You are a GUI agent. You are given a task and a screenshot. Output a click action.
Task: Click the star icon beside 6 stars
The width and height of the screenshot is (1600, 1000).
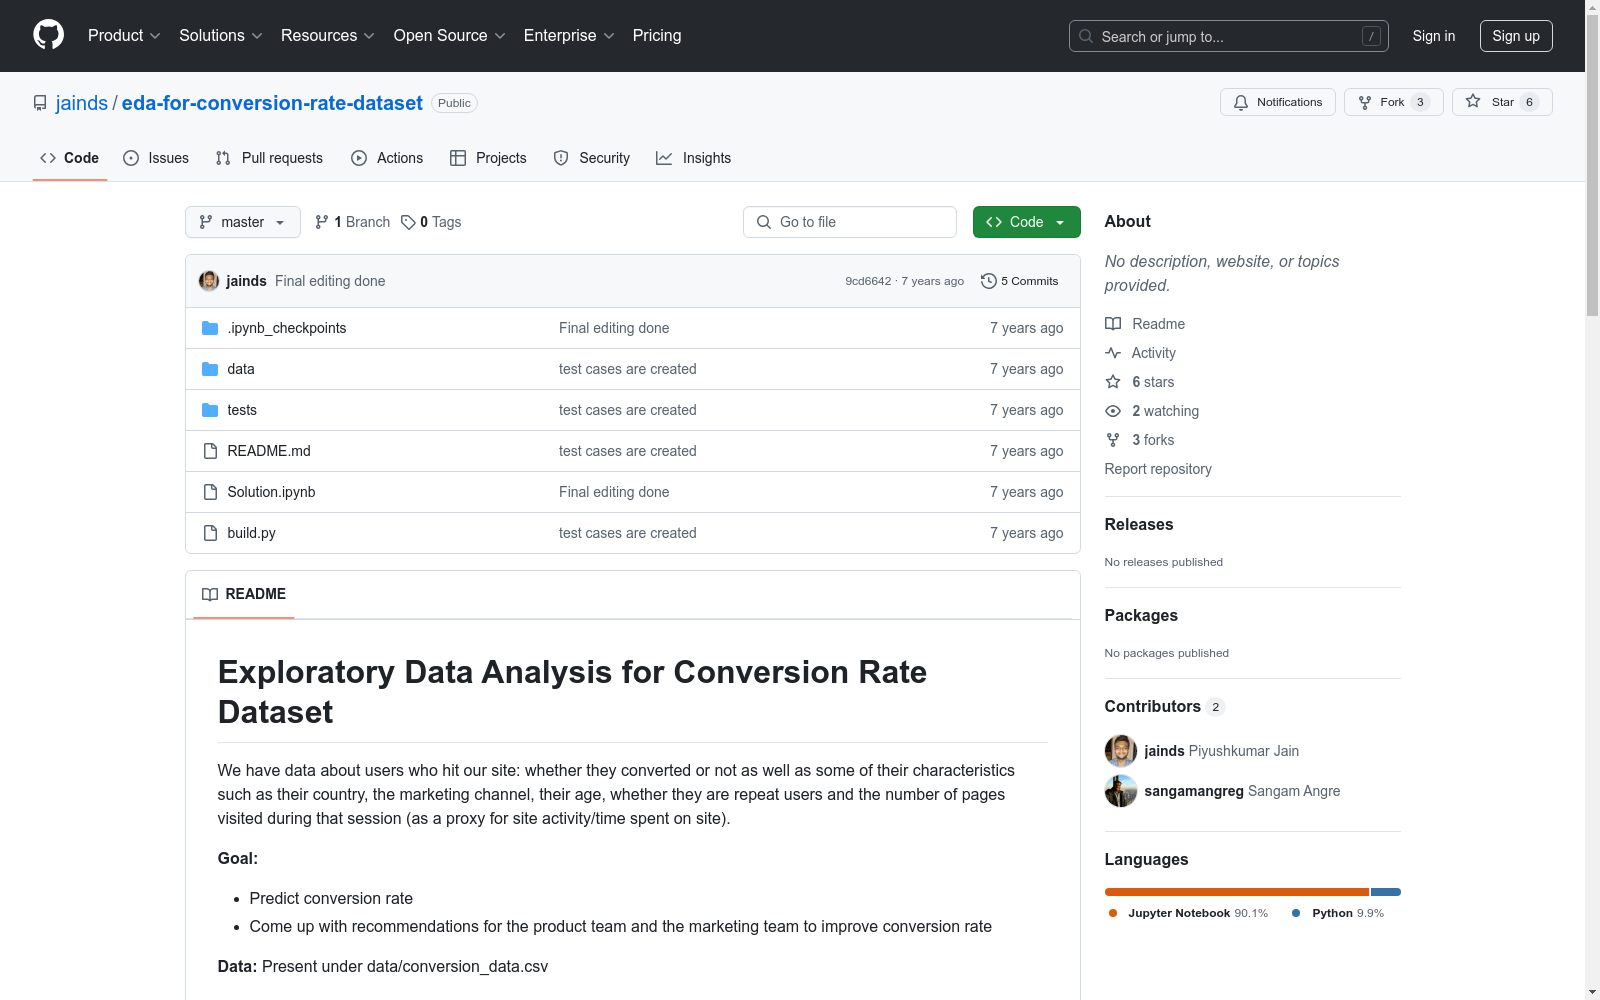[1113, 382]
